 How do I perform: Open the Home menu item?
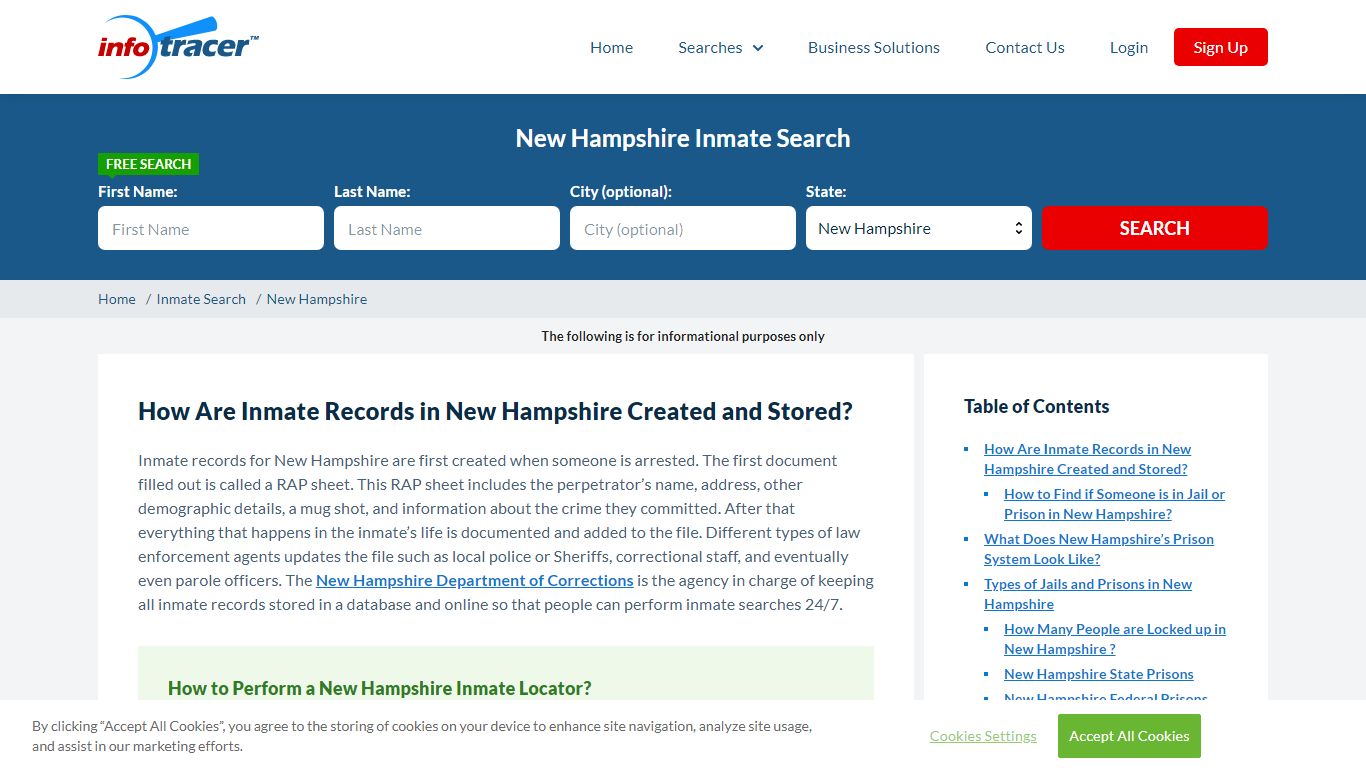611,47
